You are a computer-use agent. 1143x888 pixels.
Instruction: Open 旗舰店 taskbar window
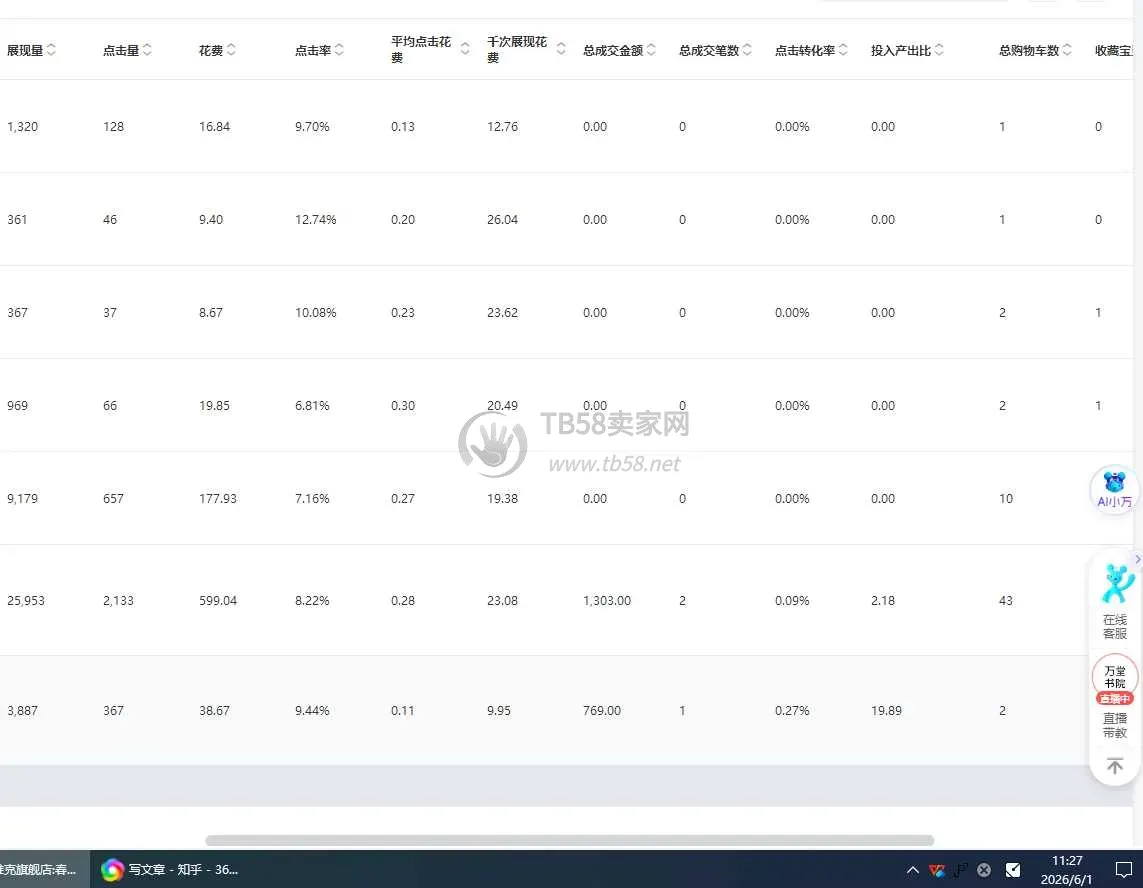44,869
